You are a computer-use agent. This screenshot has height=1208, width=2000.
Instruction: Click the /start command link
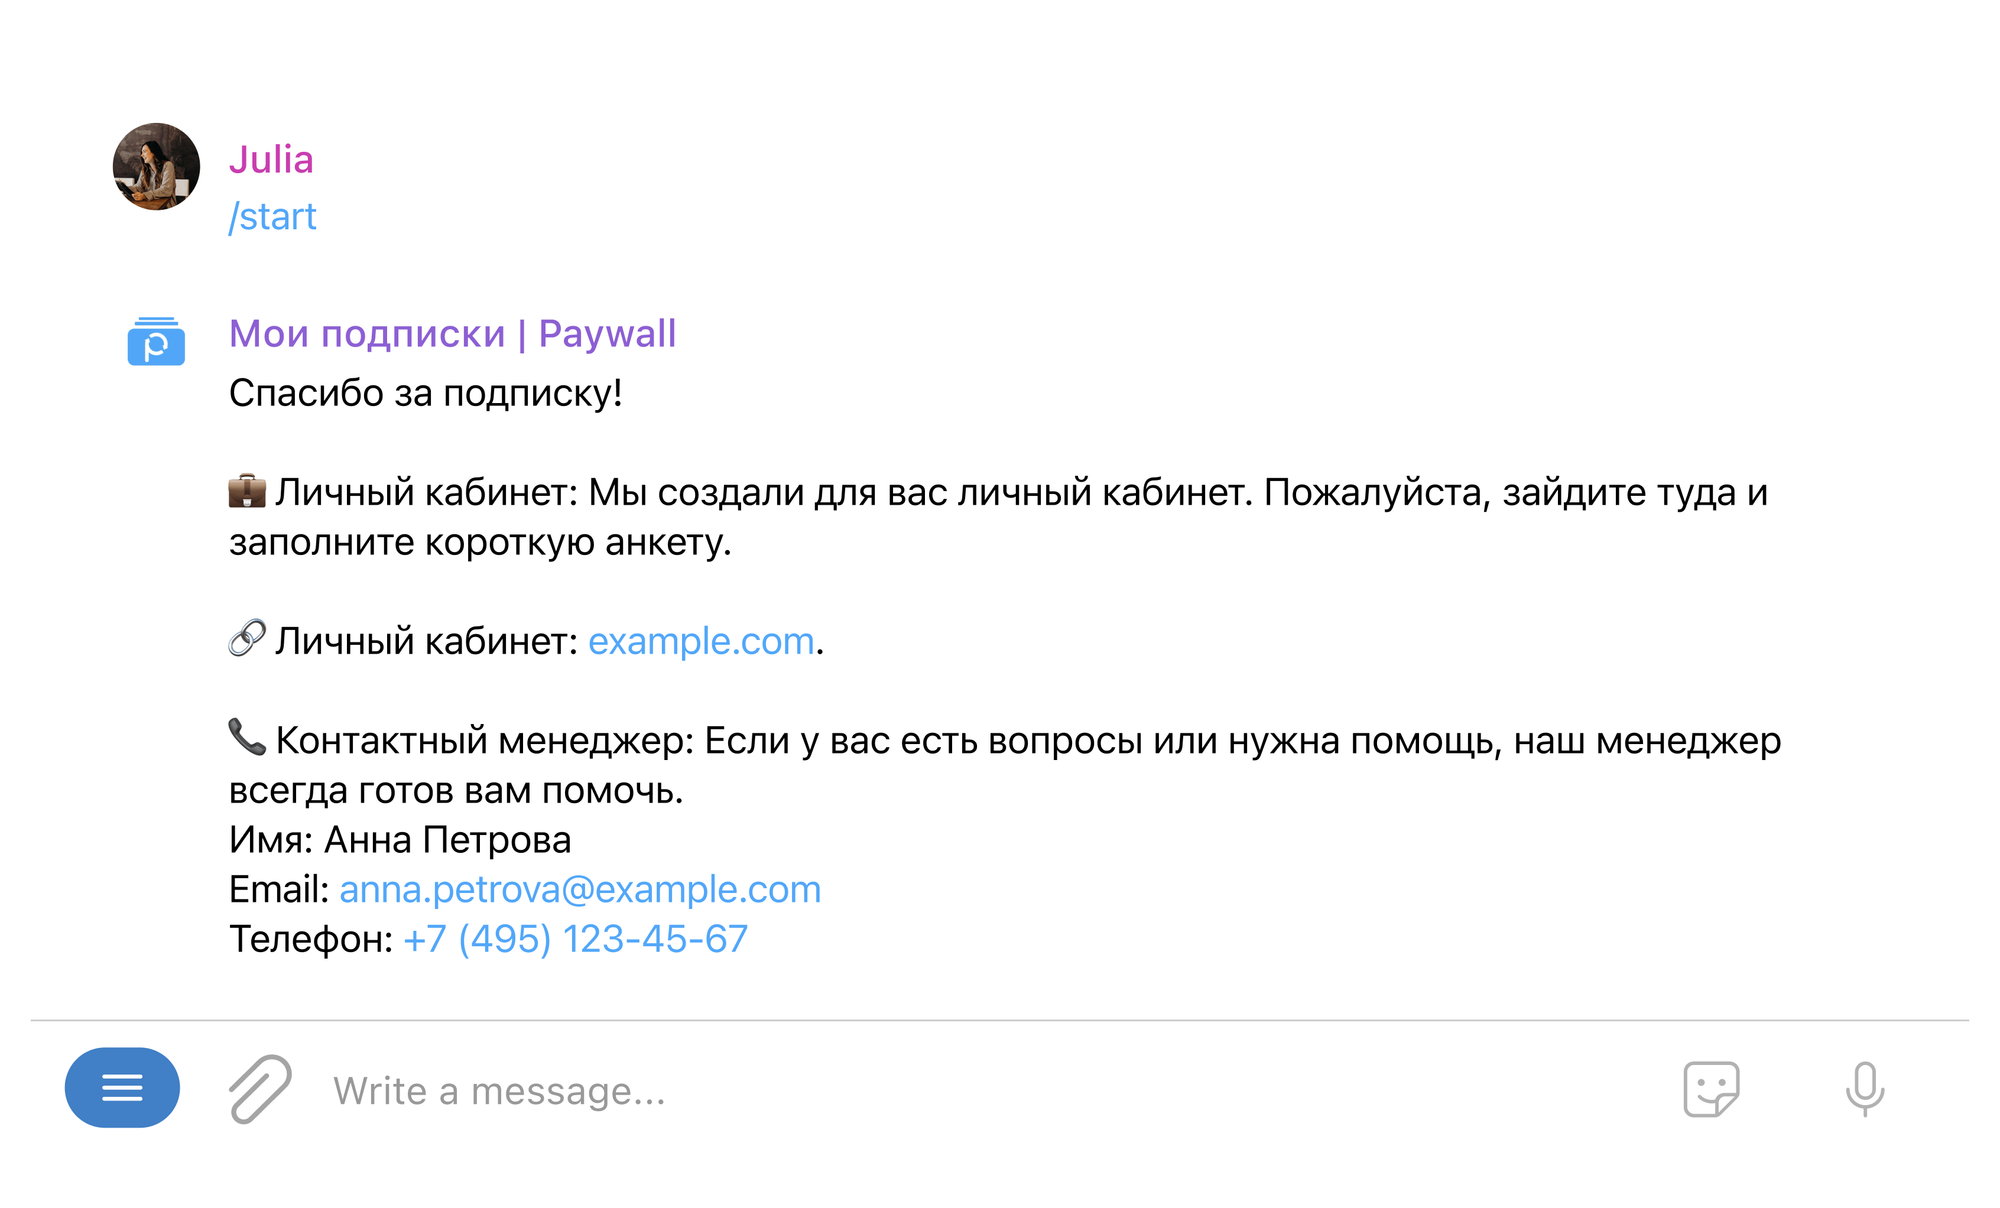click(x=272, y=217)
